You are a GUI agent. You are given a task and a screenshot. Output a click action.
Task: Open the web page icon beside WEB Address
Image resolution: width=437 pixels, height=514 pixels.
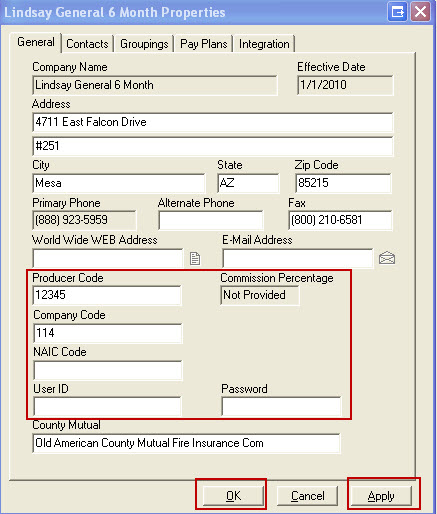pos(195,258)
